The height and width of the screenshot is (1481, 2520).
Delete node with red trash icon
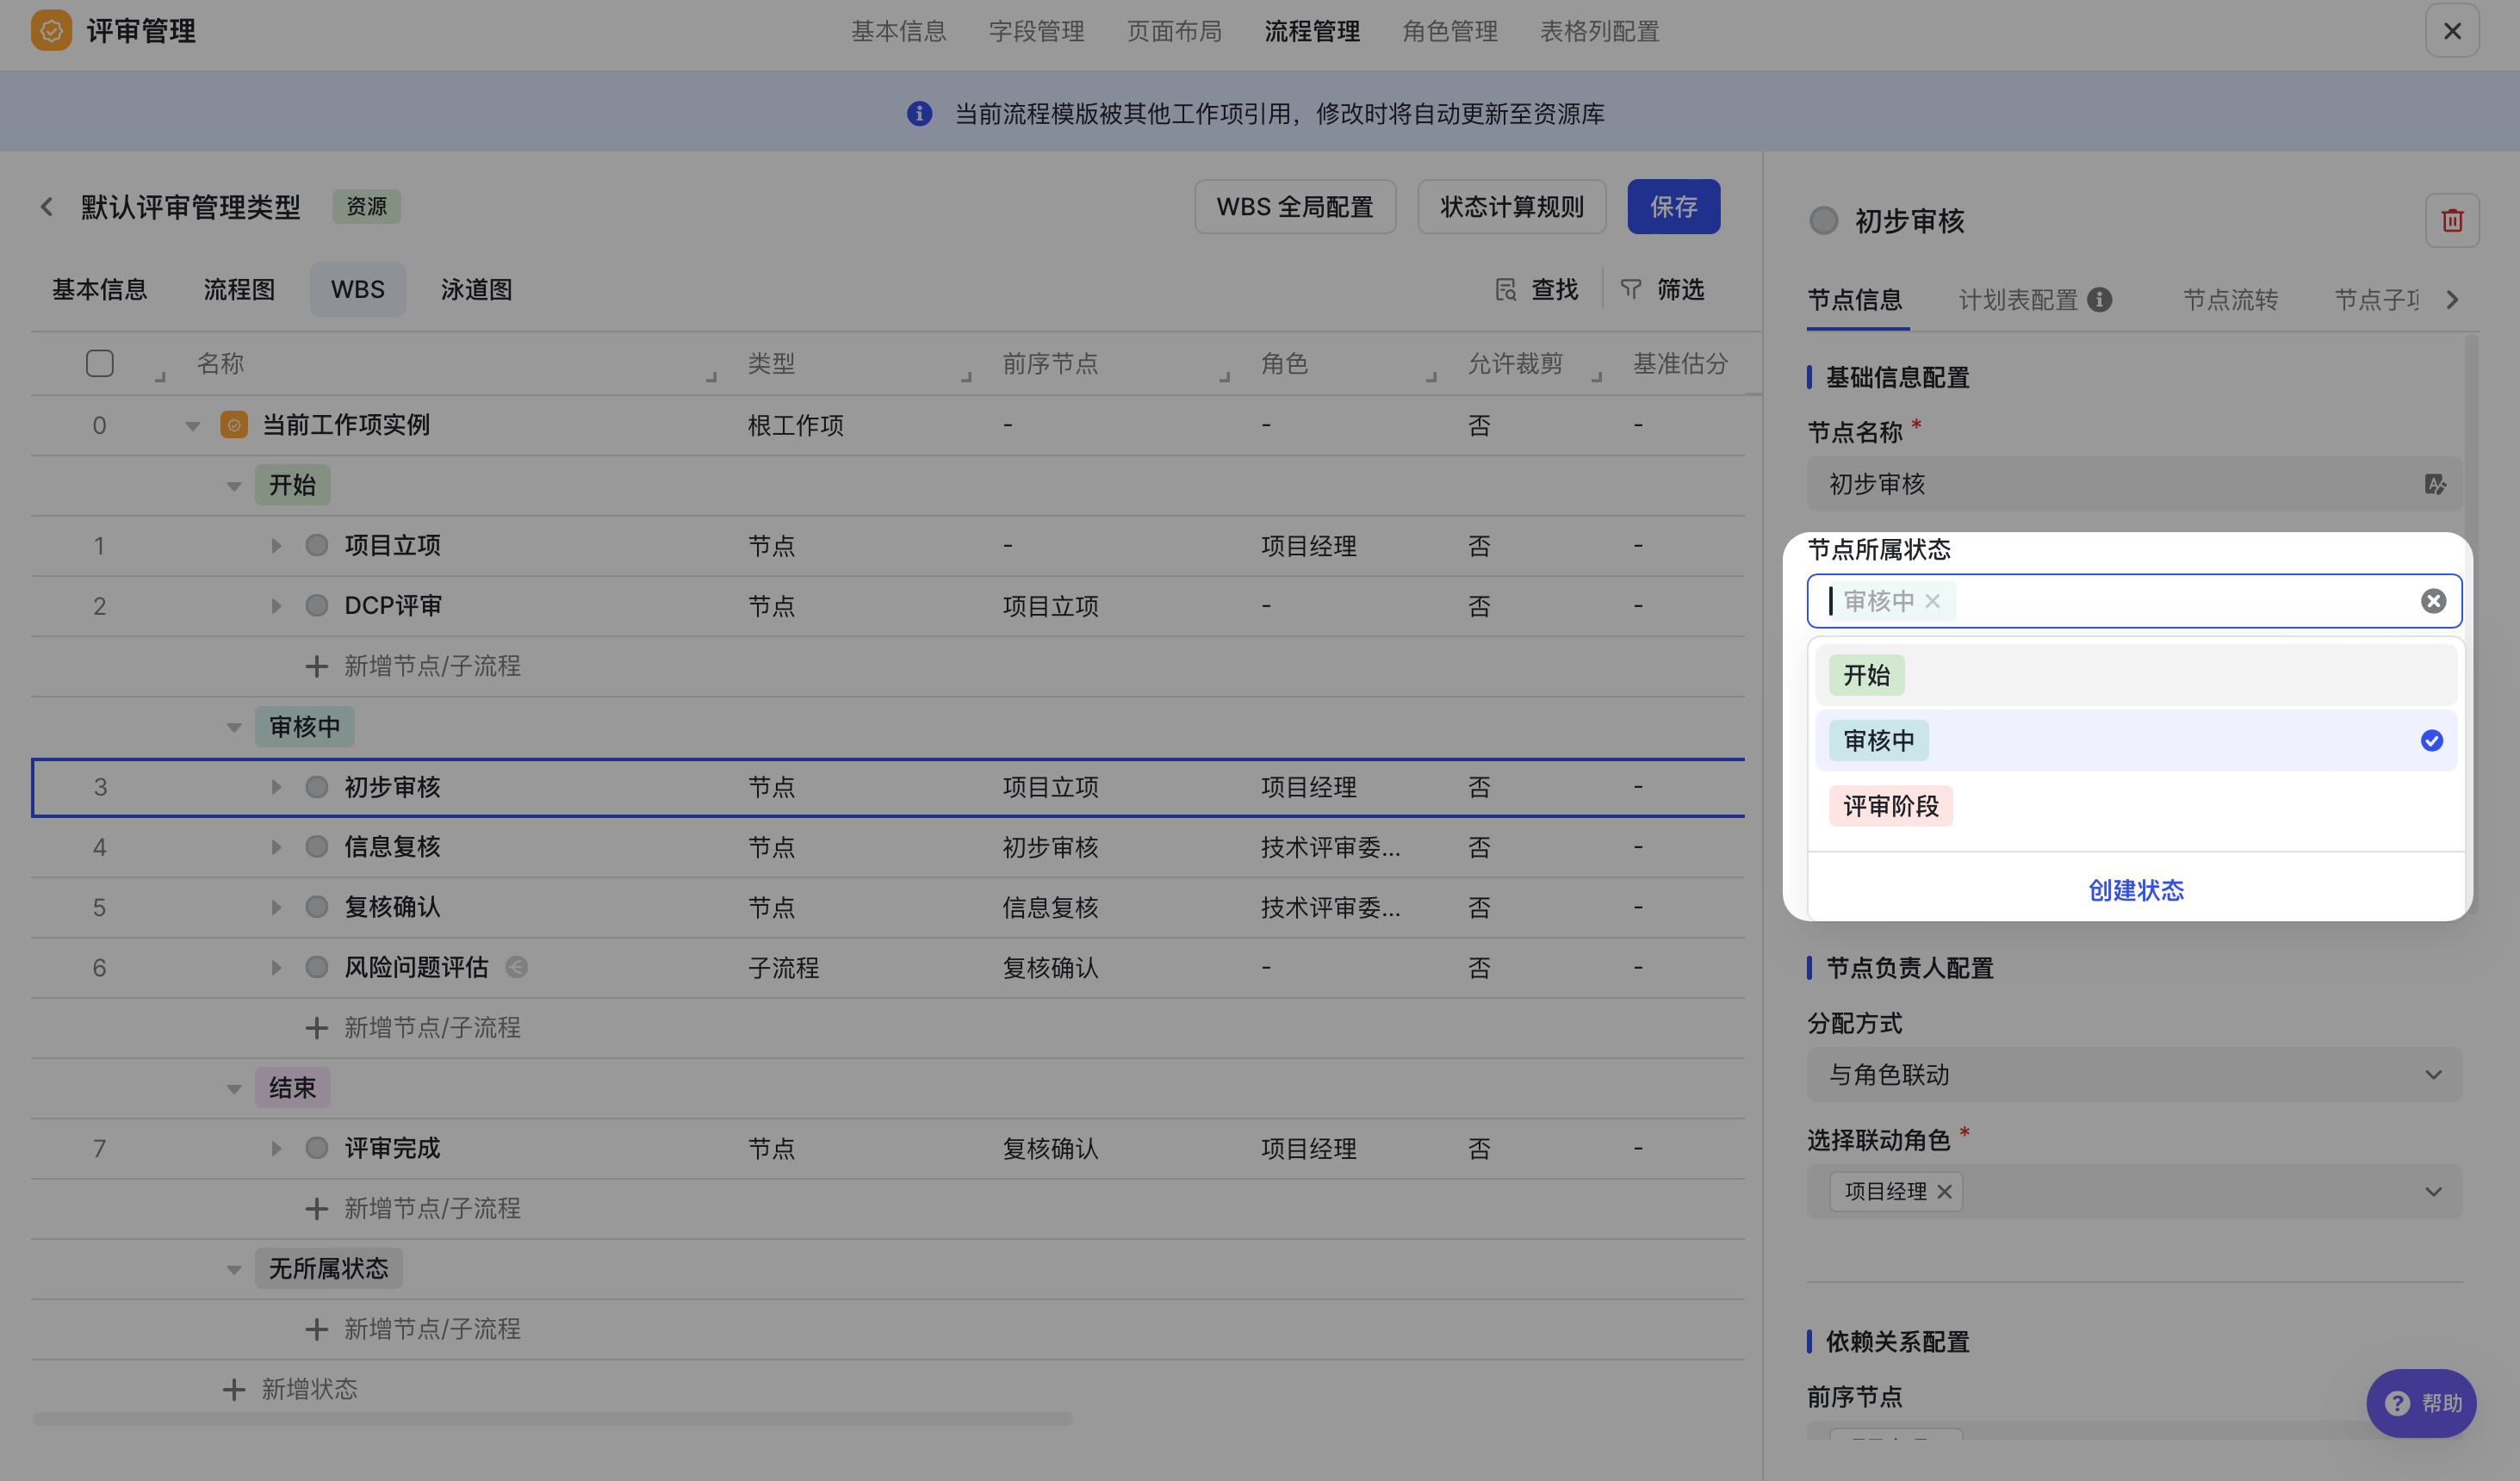click(x=2451, y=220)
